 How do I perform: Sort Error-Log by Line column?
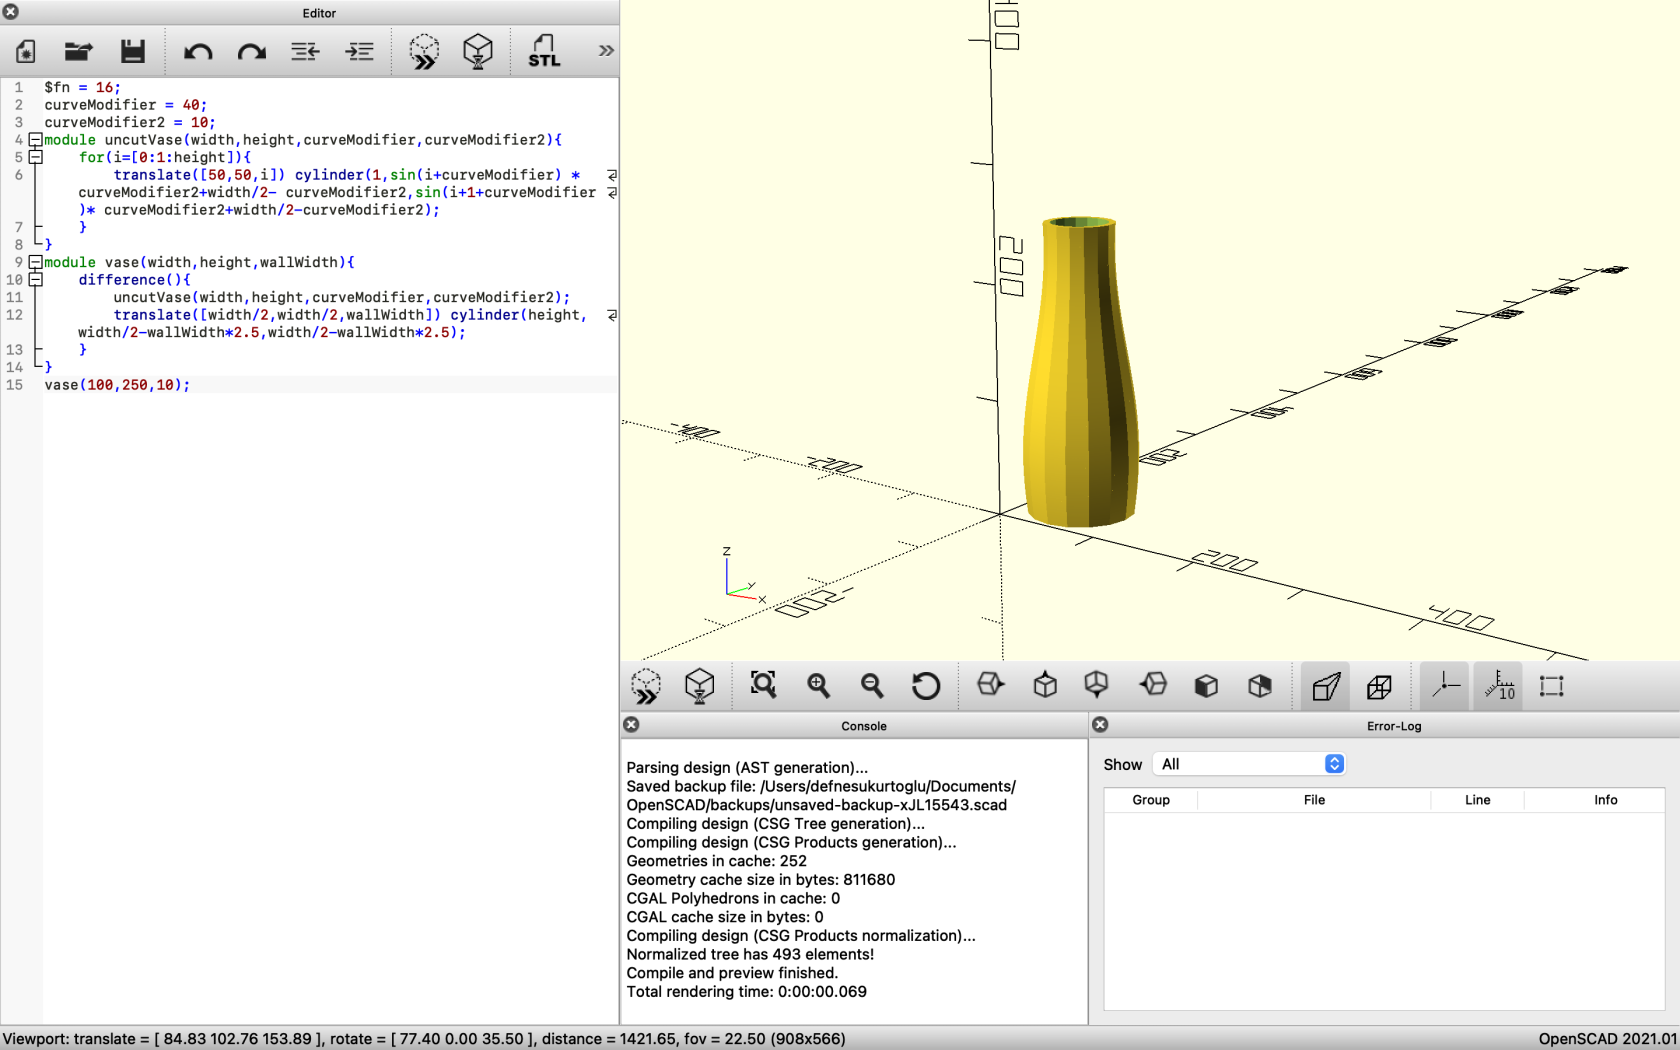(1477, 800)
